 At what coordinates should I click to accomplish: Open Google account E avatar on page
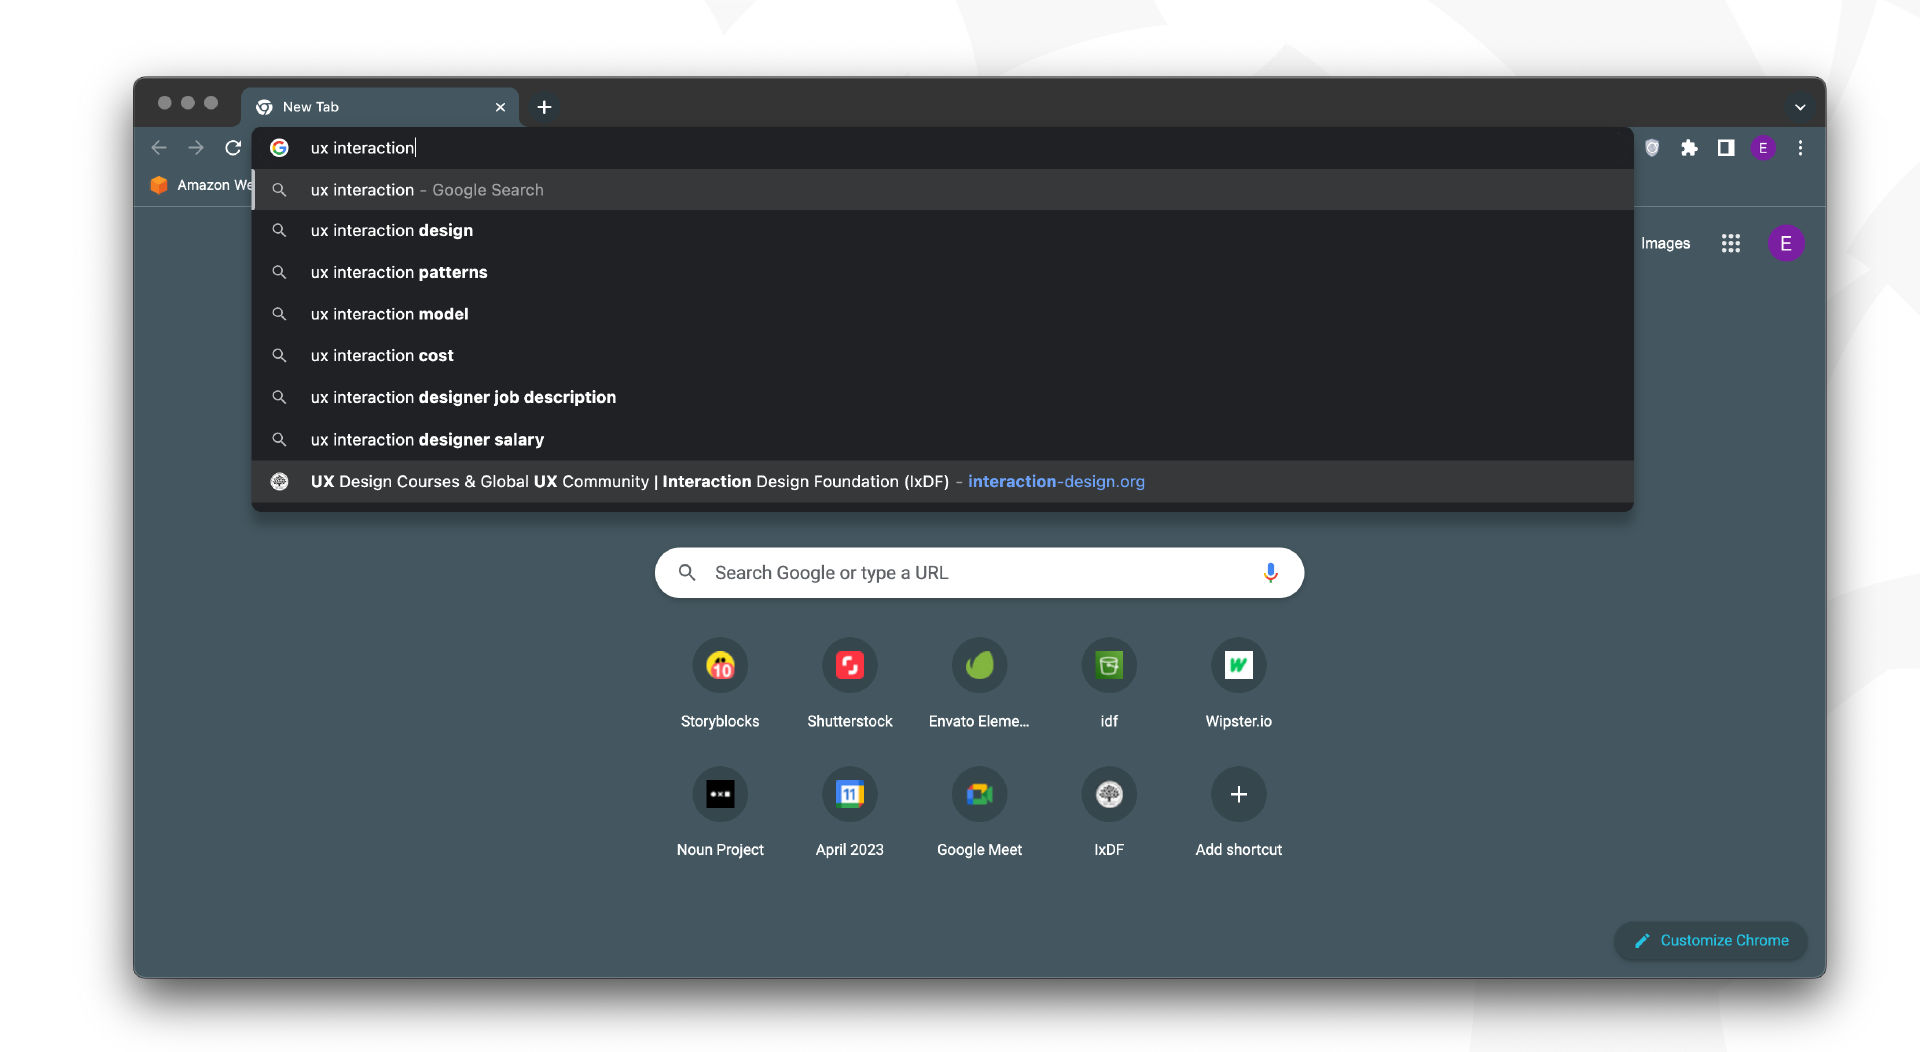tap(1786, 243)
